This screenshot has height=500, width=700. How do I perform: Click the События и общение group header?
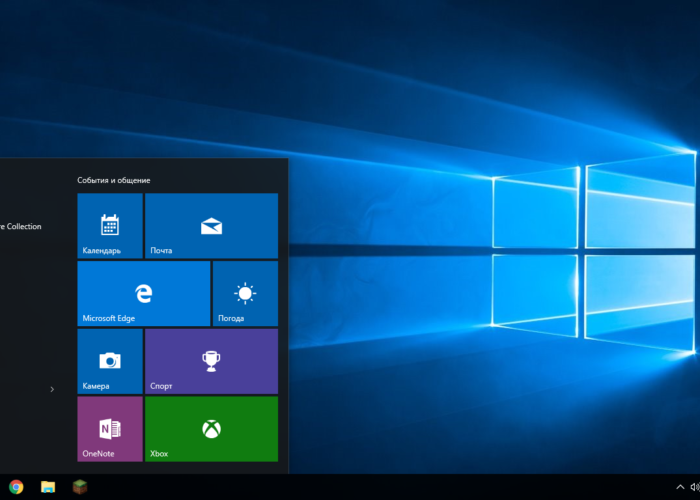(x=114, y=180)
